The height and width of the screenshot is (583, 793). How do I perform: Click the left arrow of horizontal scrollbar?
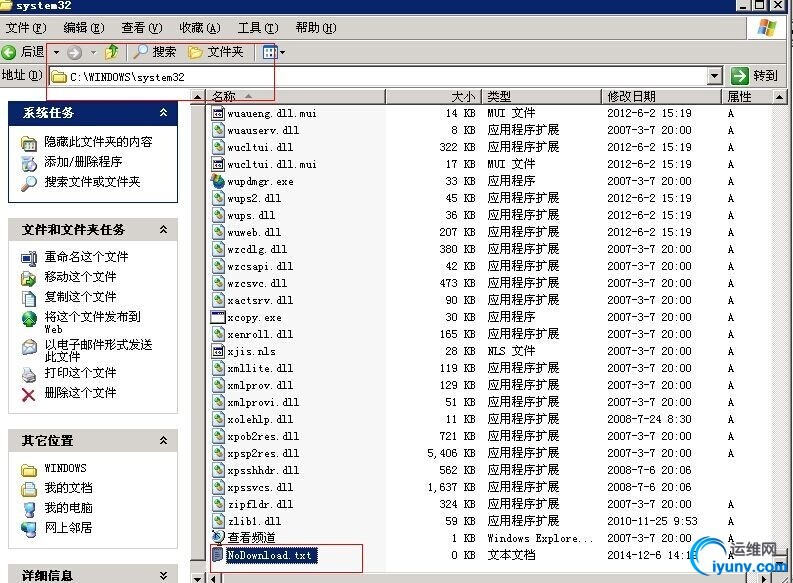pos(213,578)
